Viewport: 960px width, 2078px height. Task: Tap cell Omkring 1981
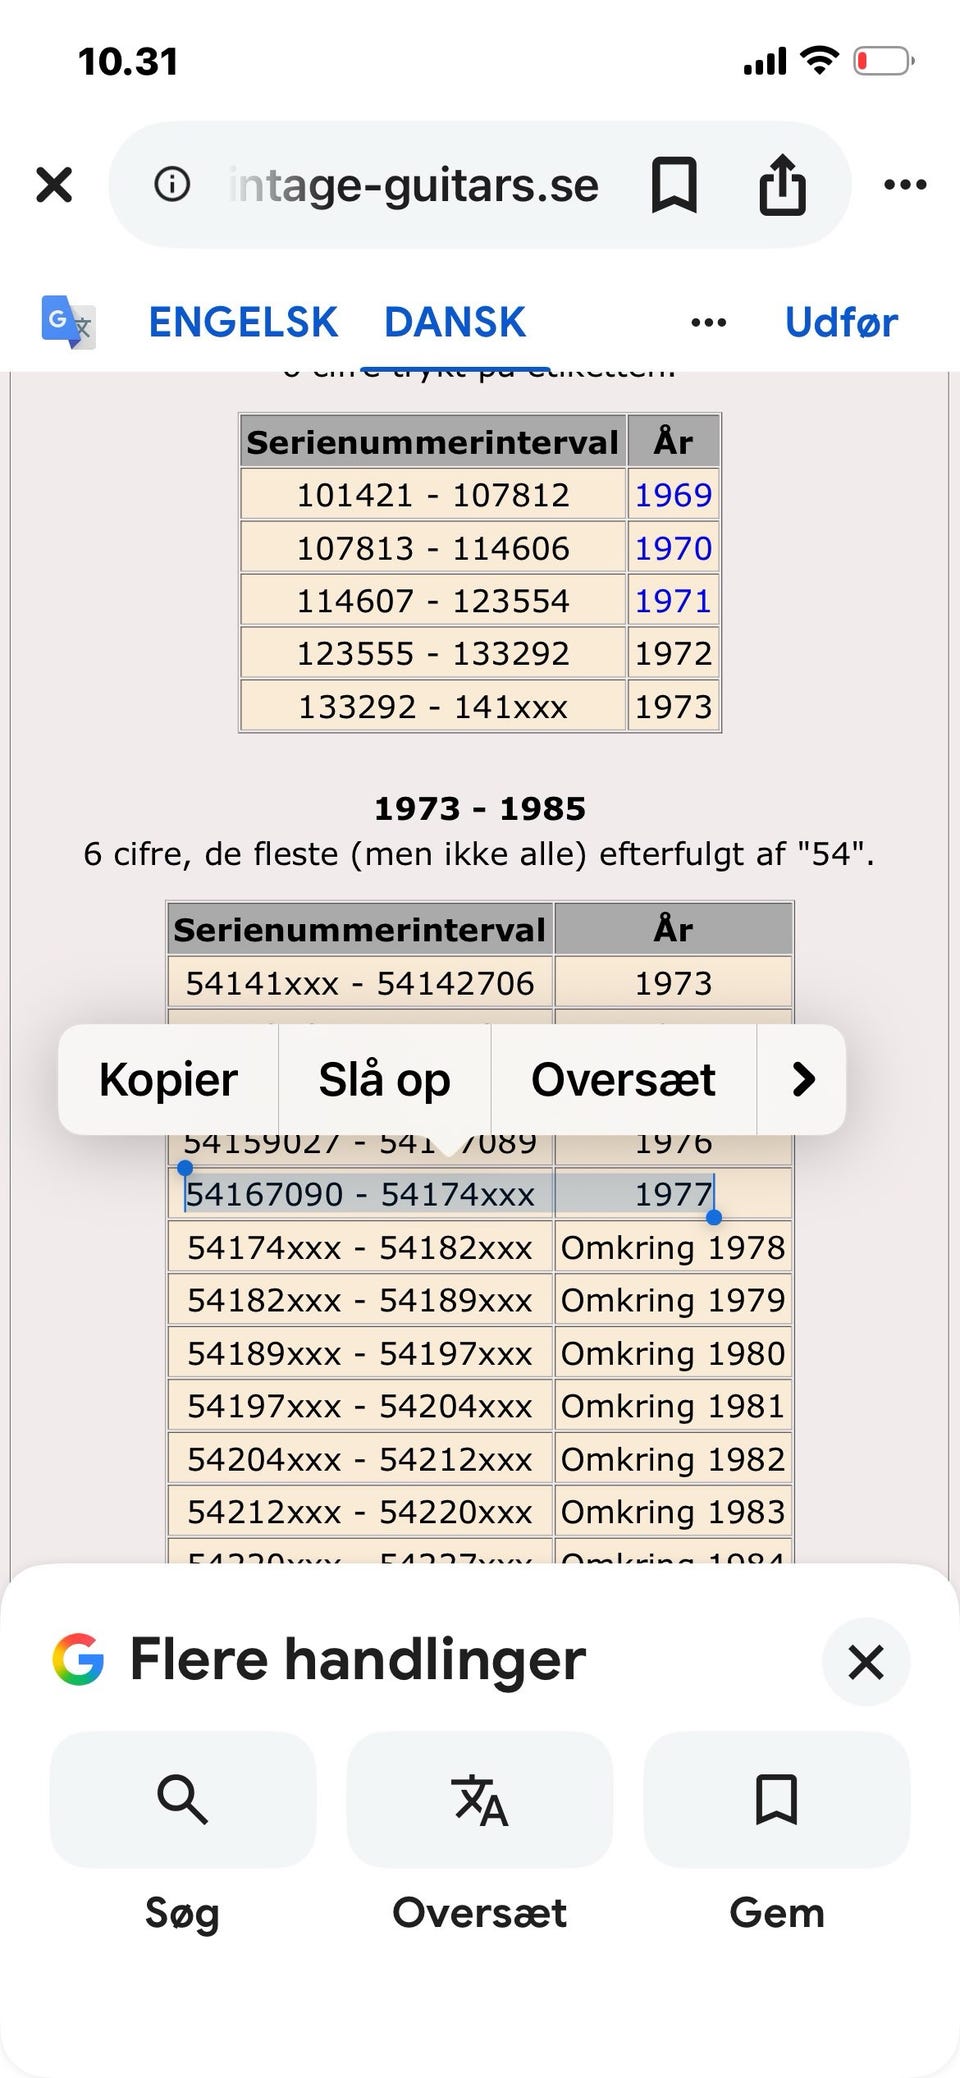tap(673, 1406)
